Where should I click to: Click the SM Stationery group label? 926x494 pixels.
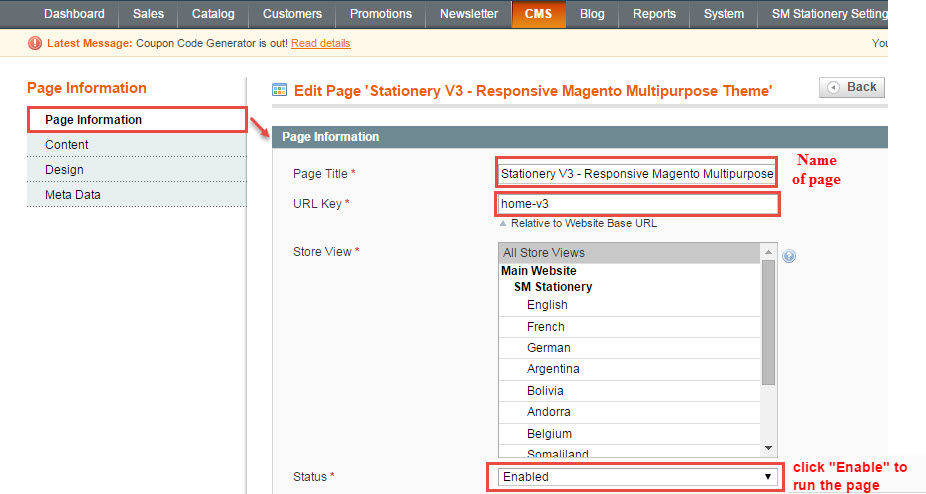(553, 287)
